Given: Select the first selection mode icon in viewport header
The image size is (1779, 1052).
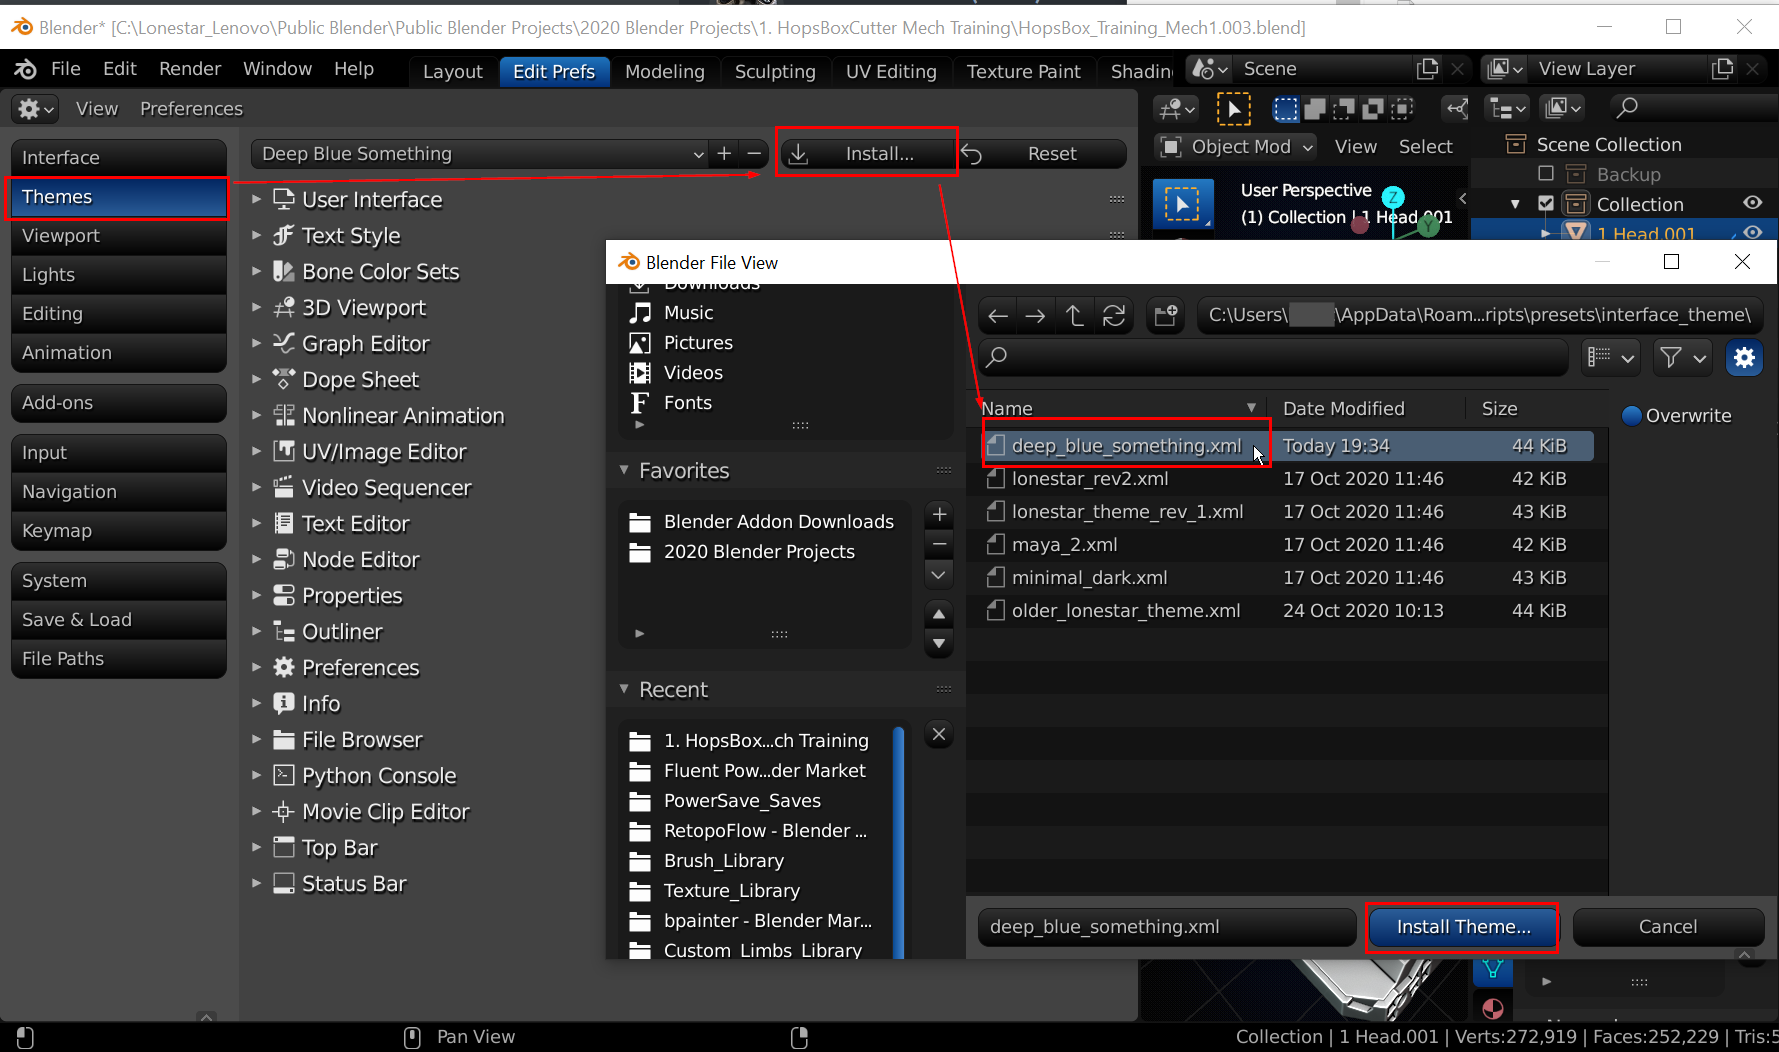Looking at the screenshot, I should pyautogui.click(x=1285, y=108).
